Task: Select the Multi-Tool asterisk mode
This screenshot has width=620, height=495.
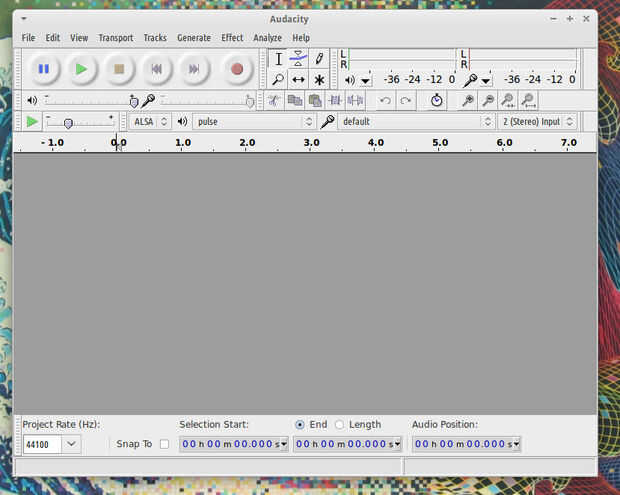Action: [319, 79]
